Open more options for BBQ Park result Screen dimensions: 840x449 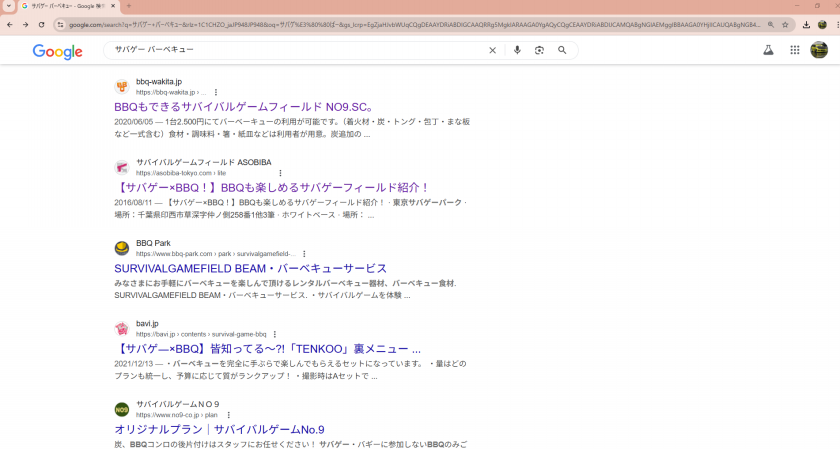pyautogui.click(x=304, y=254)
